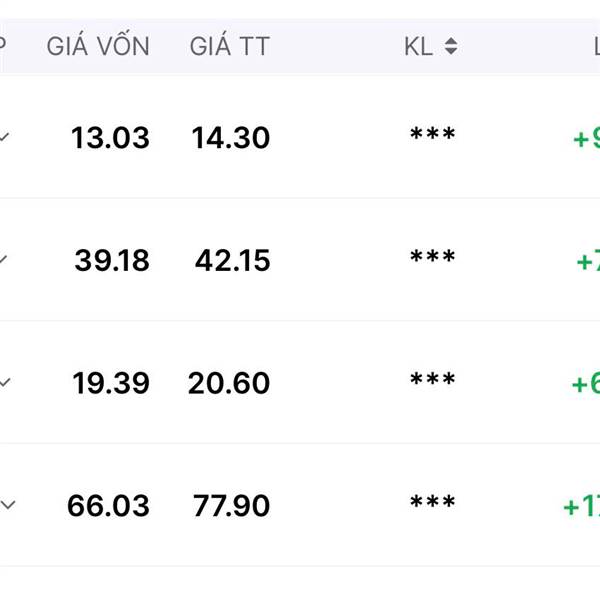Open the green profit value in the 14.30 row
This screenshot has width=600, height=600.
click(x=586, y=138)
